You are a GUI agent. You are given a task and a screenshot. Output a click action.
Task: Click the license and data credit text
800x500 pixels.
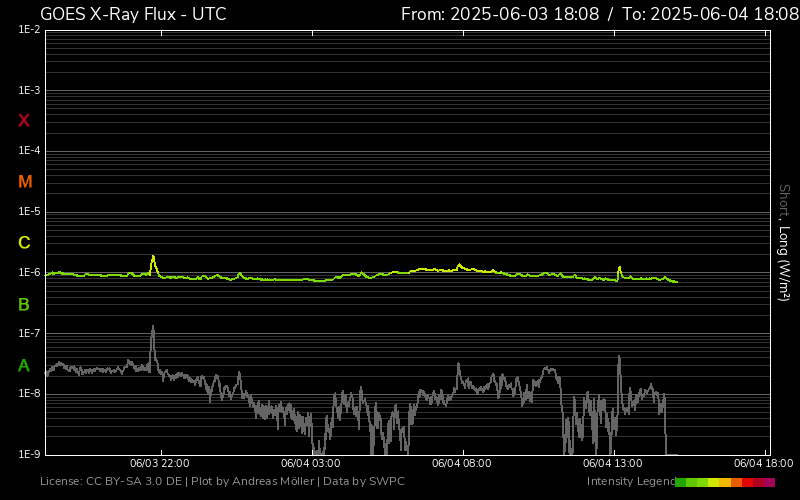222,482
